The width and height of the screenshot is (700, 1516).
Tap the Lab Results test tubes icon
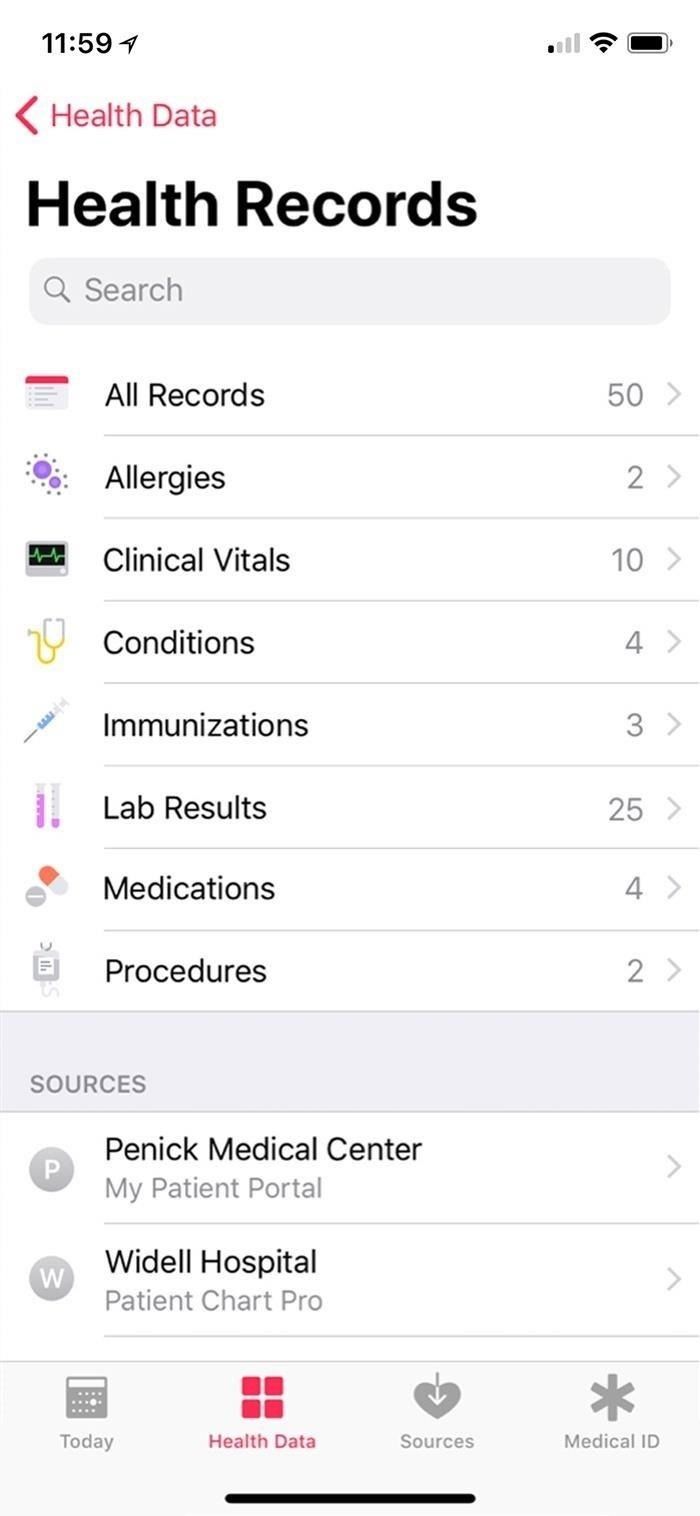click(47, 806)
